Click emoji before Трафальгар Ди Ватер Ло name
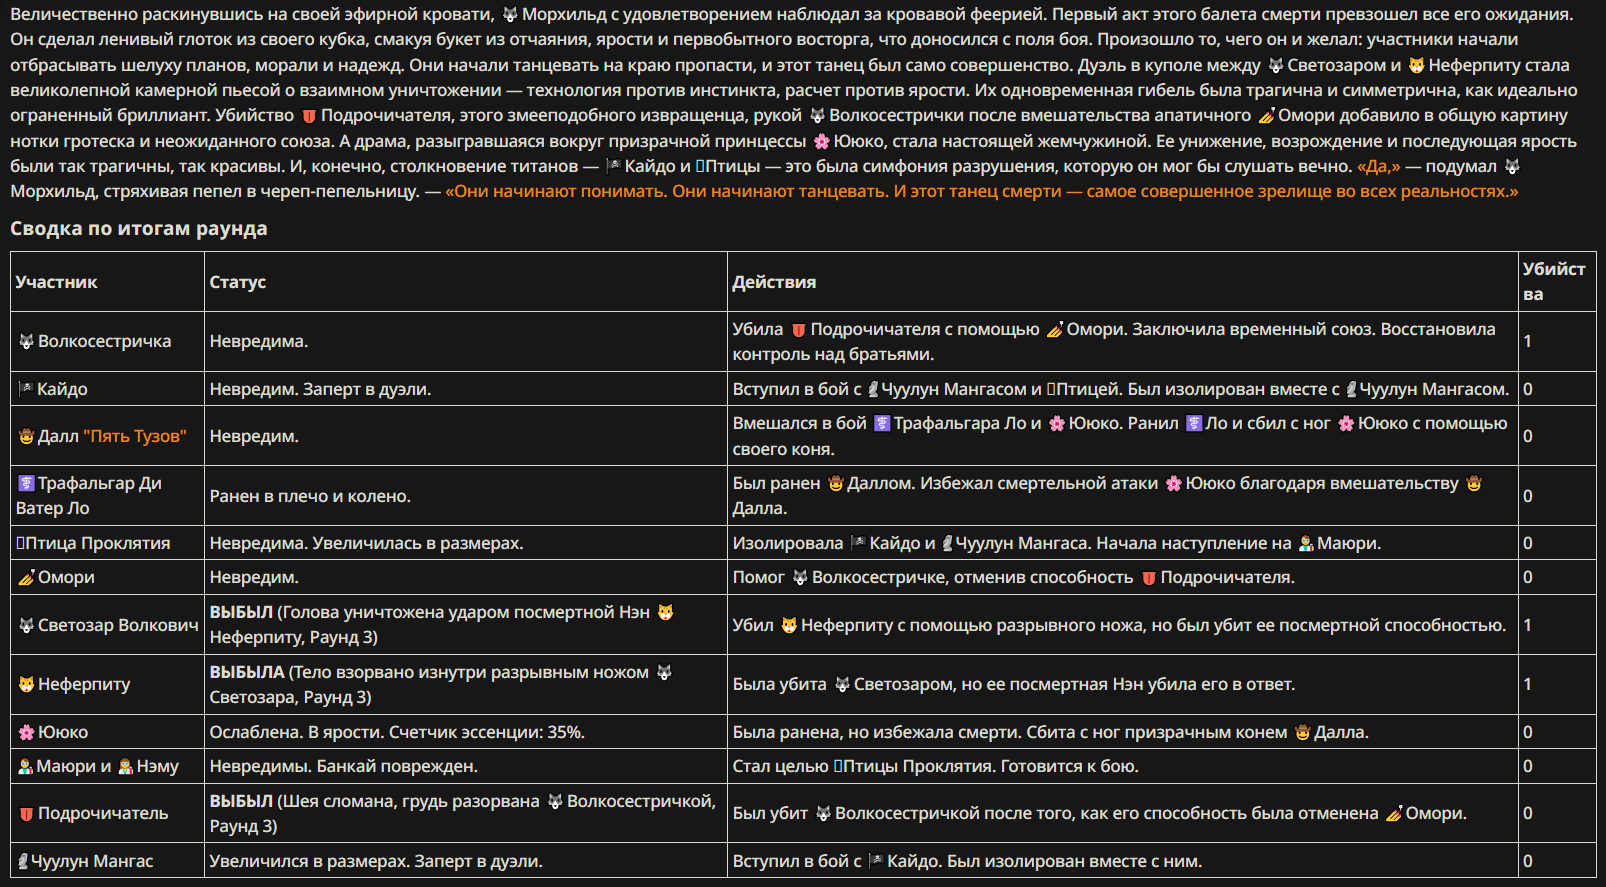 (x=27, y=484)
